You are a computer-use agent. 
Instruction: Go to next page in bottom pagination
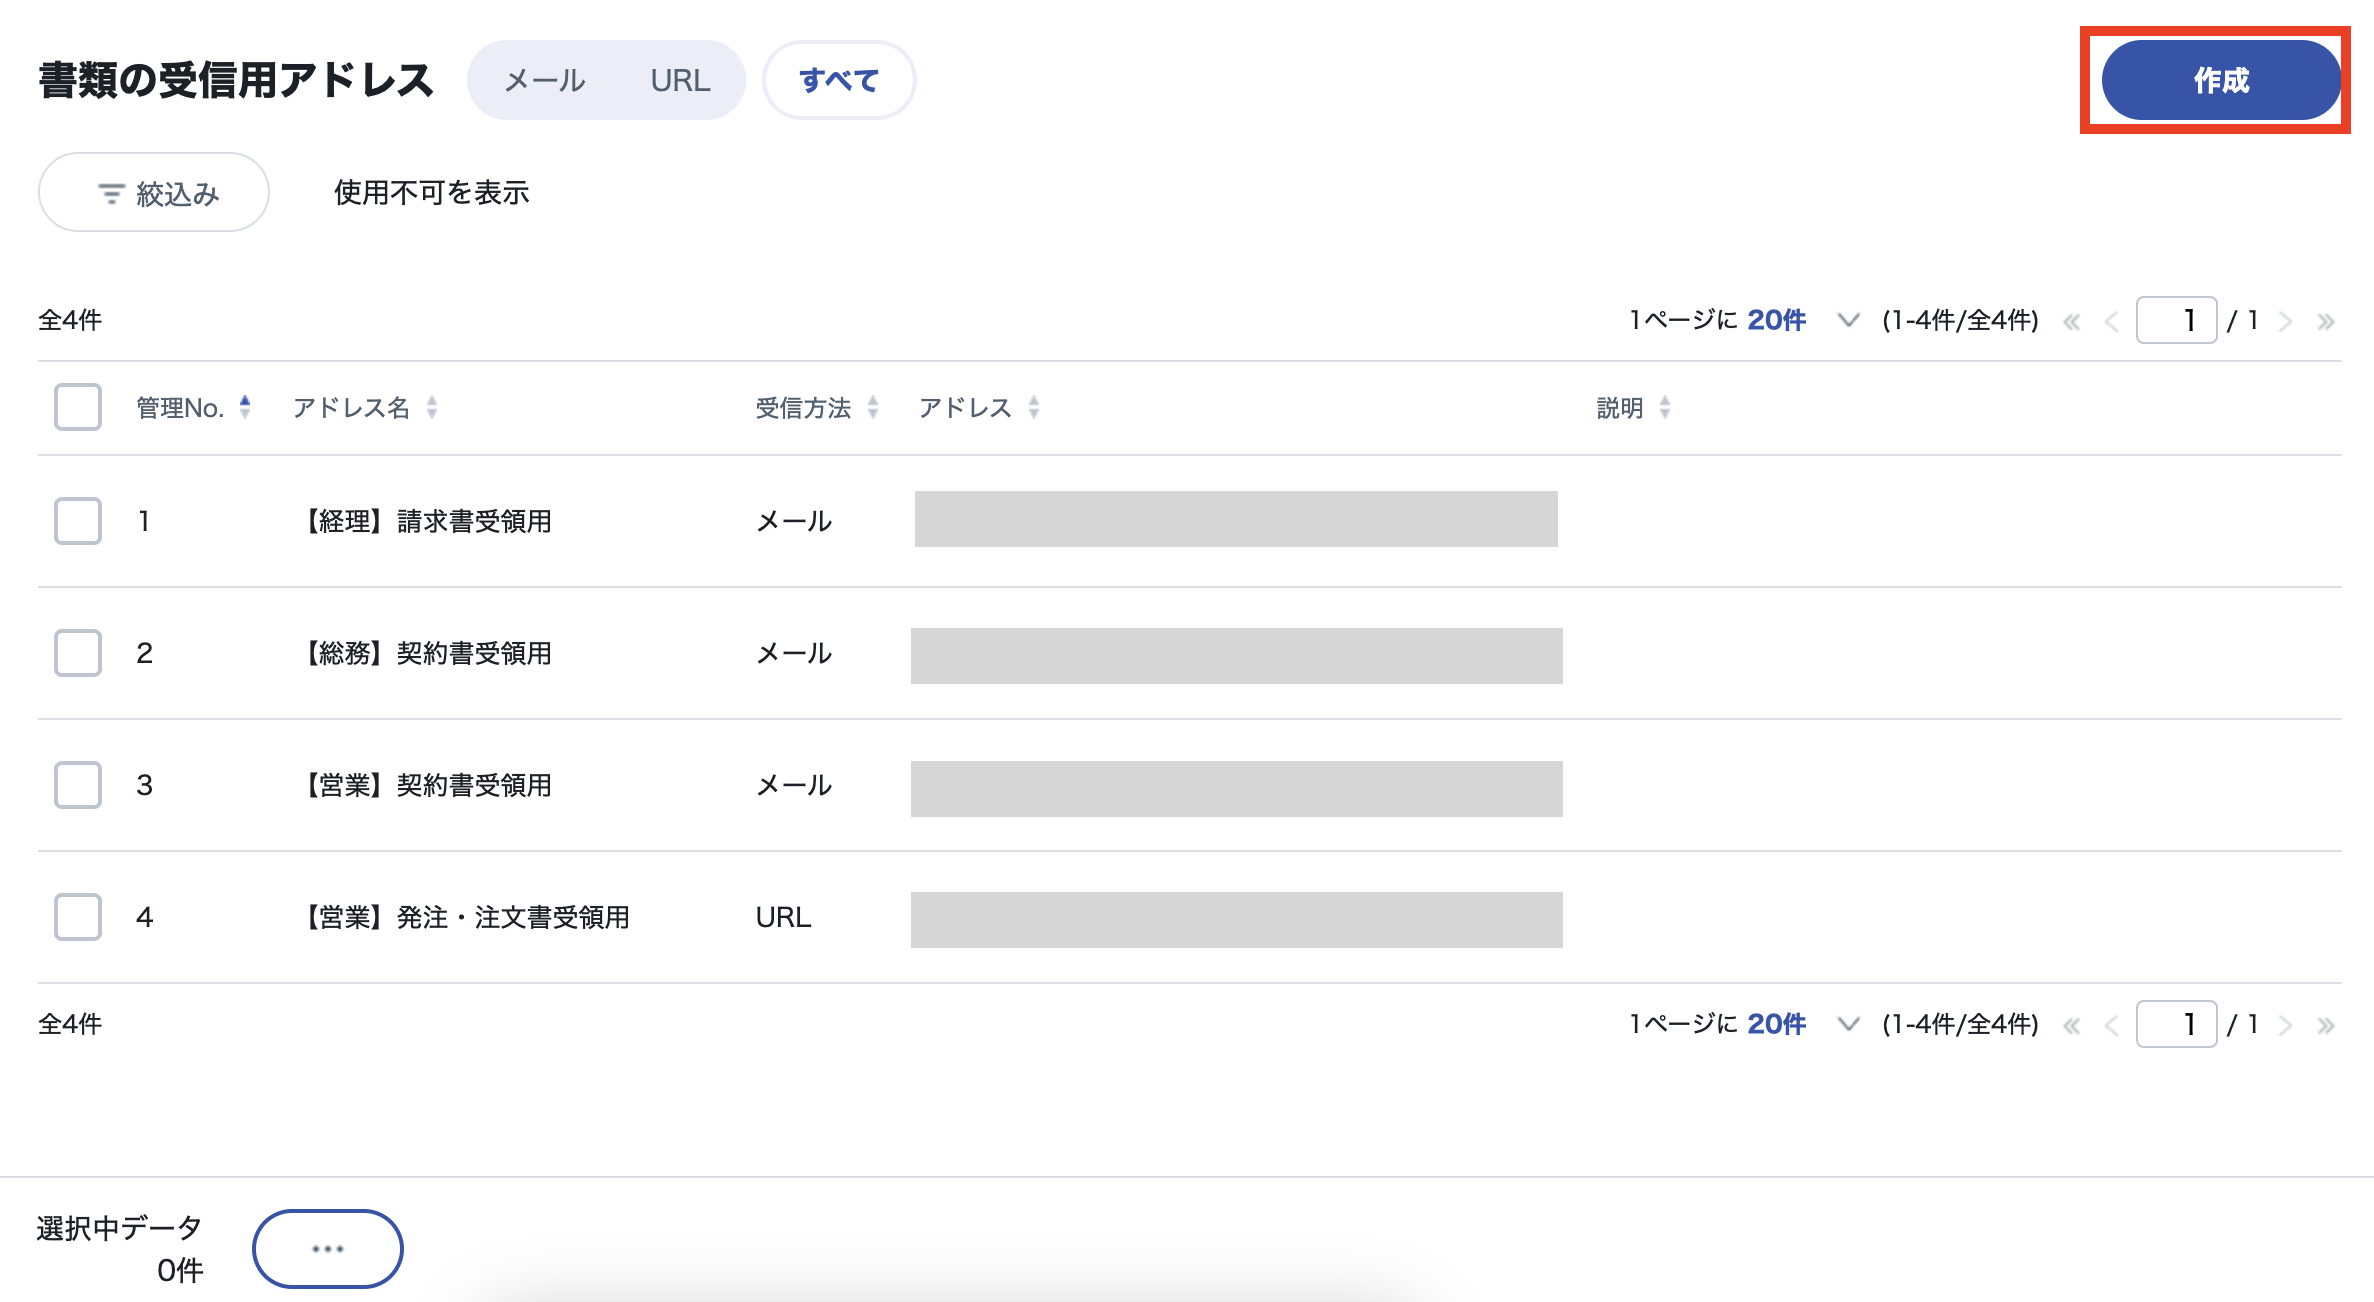click(2285, 1026)
